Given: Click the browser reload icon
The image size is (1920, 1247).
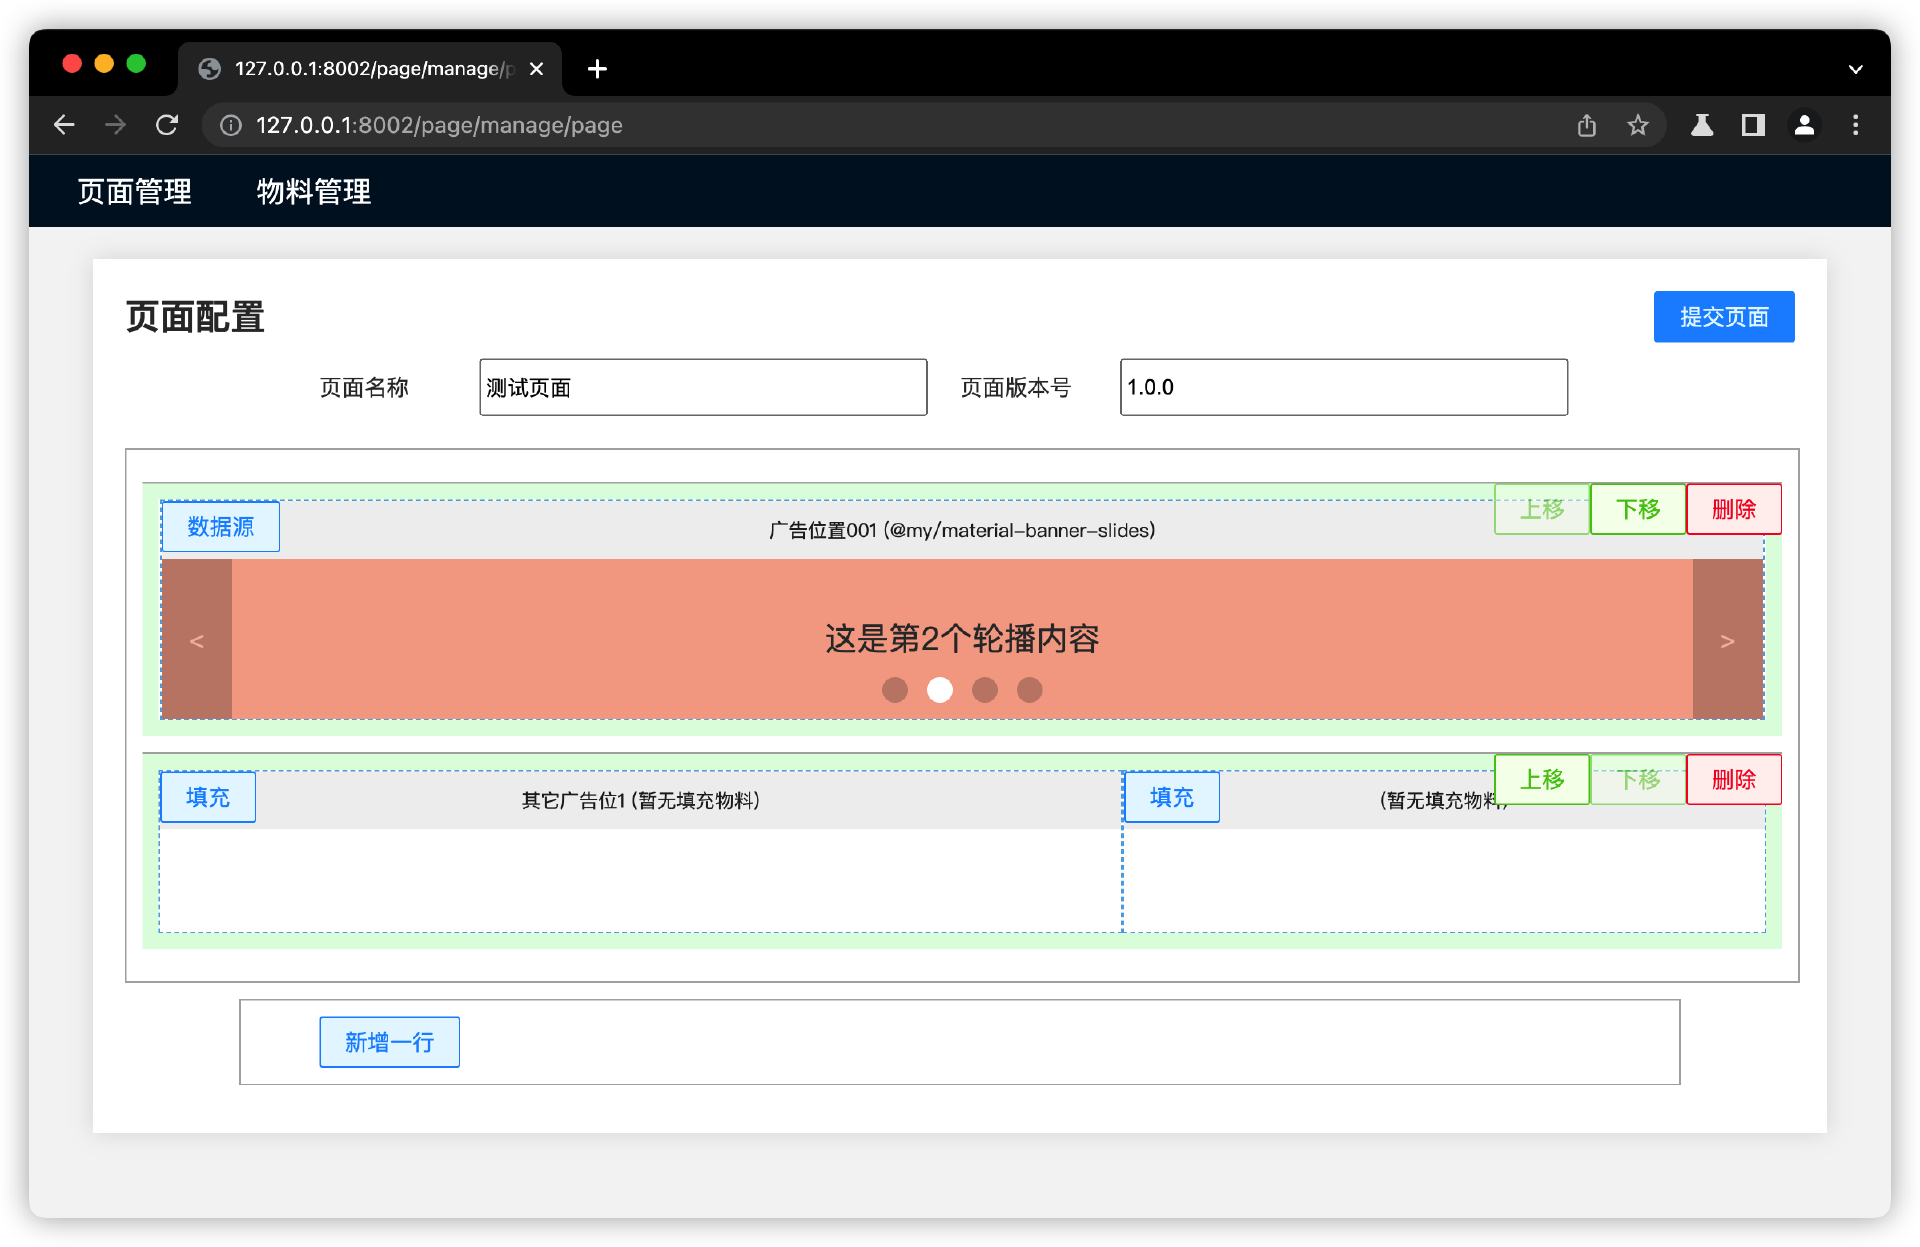Looking at the screenshot, I should pos(167,125).
